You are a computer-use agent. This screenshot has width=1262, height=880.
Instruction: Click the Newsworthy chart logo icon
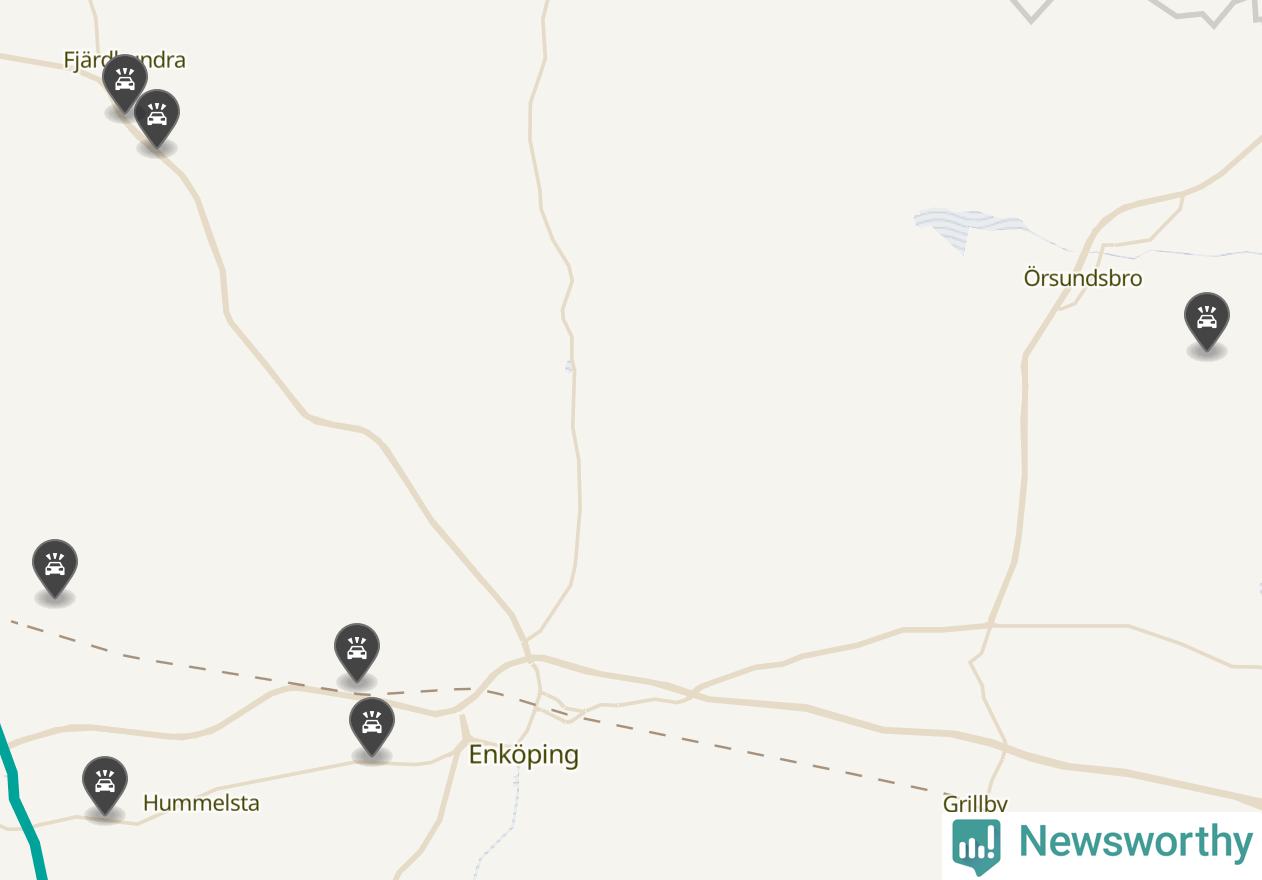click(x=976, y=845)
